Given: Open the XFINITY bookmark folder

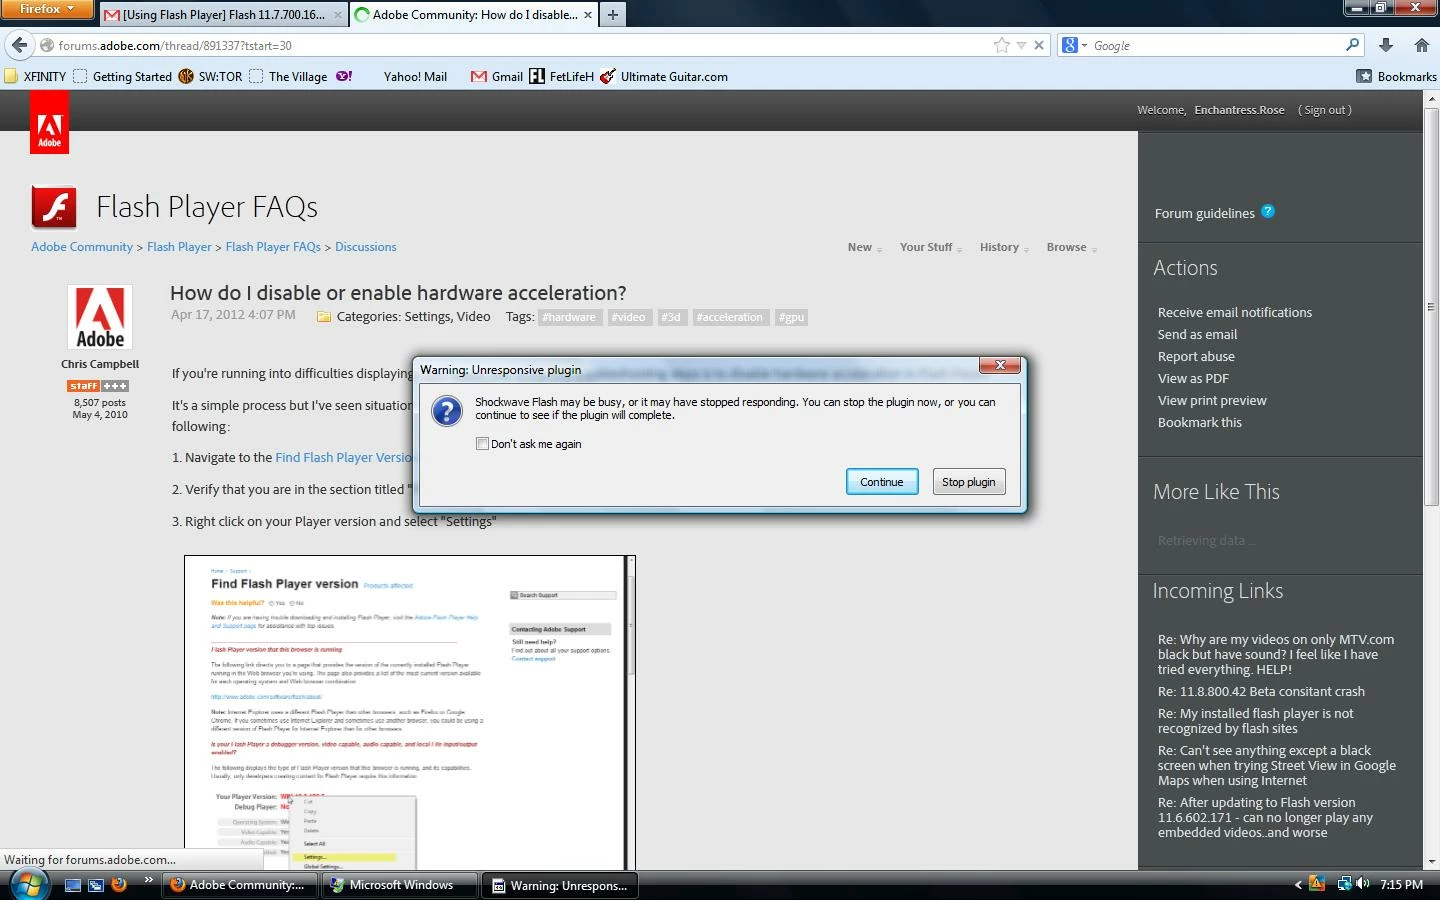Looking at the screenshot, I should (x=35, y=76).
